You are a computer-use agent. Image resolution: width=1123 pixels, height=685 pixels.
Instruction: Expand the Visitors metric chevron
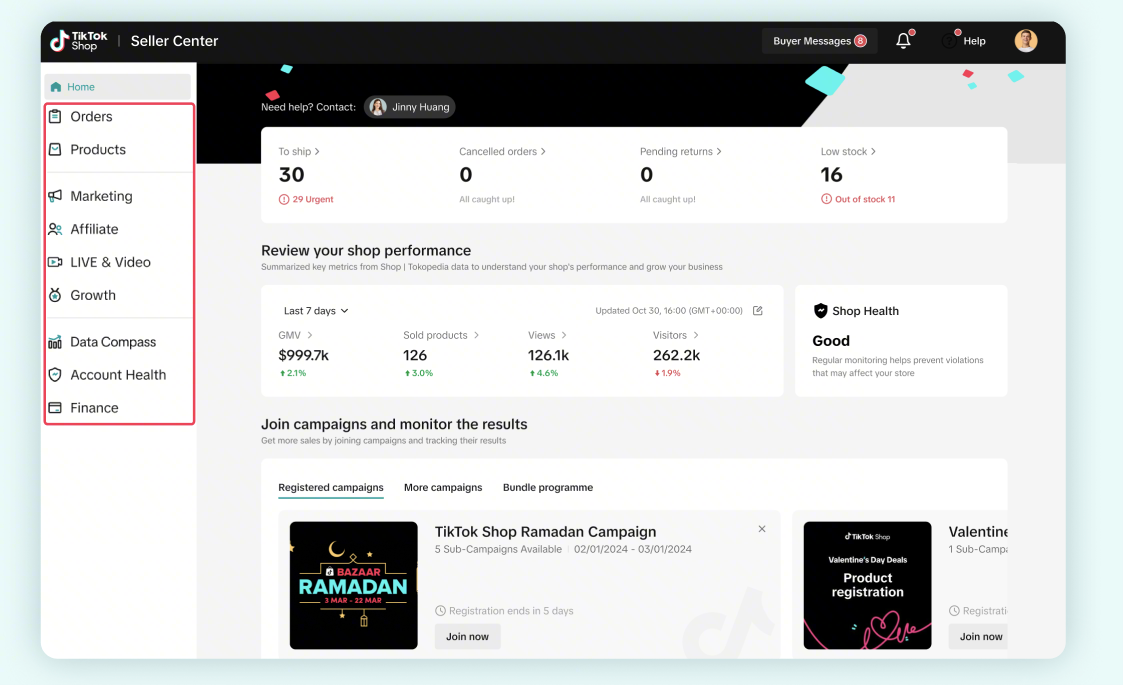coord(696,335)
